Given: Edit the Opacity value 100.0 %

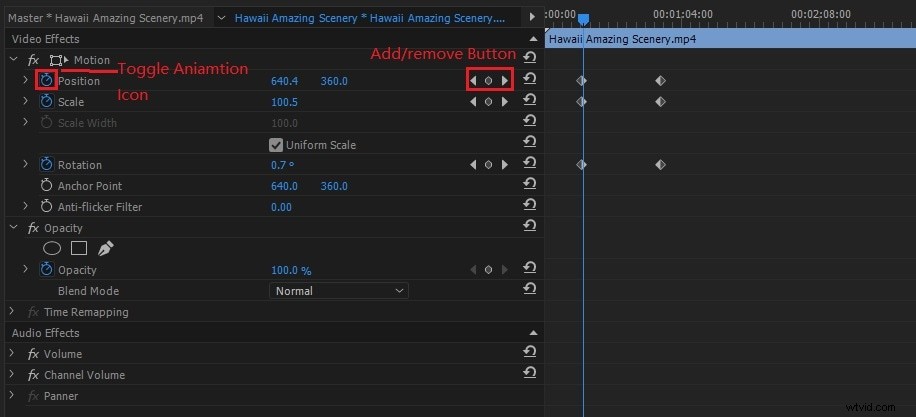Looking at the screenshot, I should 291,270.
